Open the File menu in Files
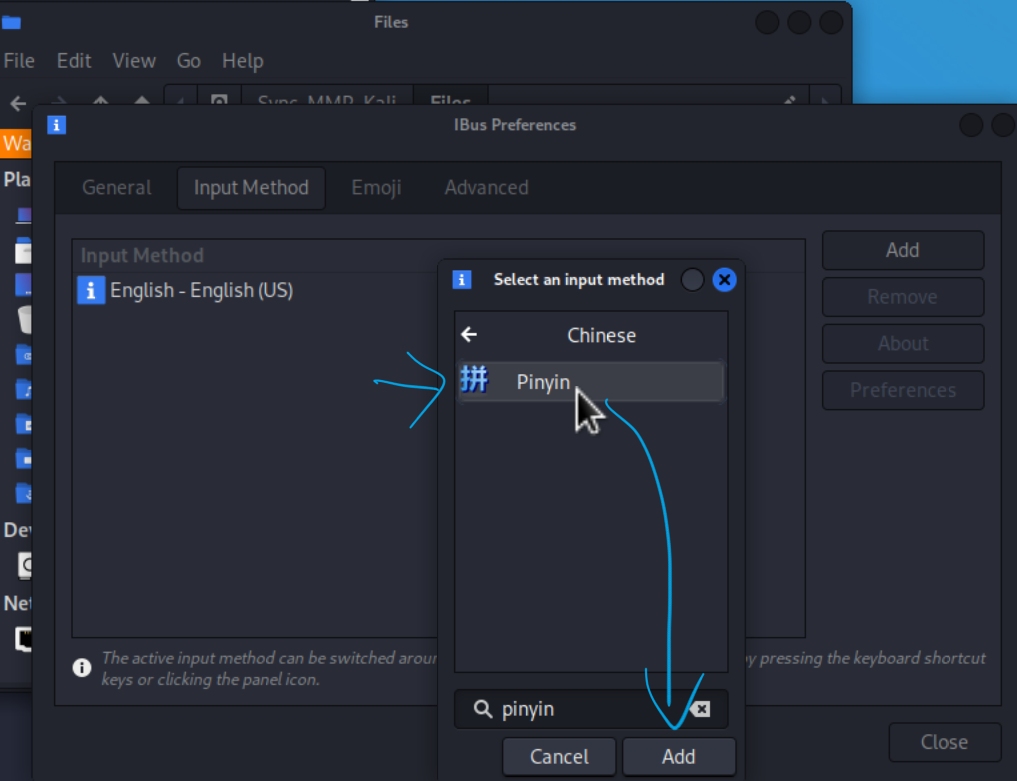 tap(19, 60)
